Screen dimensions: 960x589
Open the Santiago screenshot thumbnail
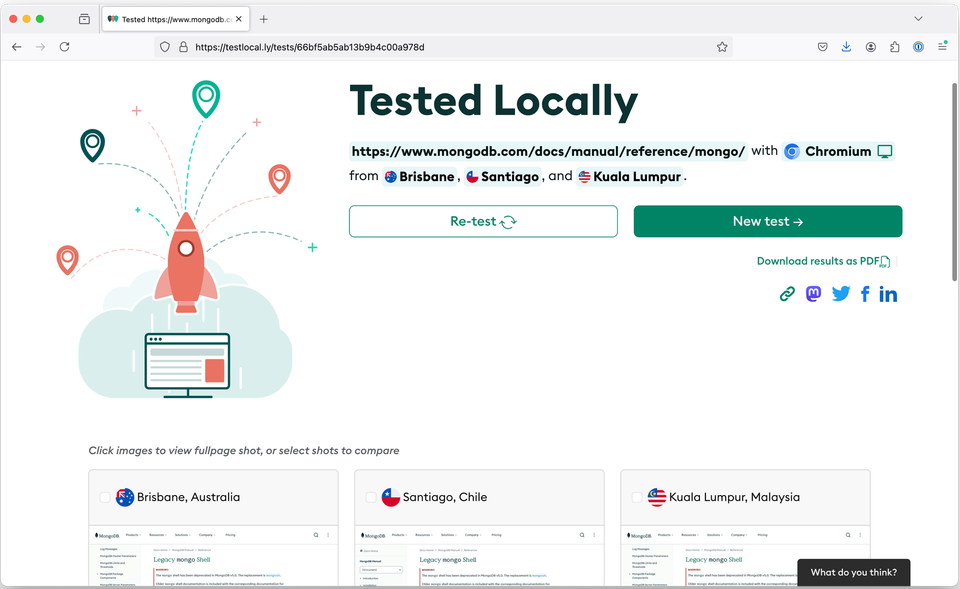(x=479, y=557)
